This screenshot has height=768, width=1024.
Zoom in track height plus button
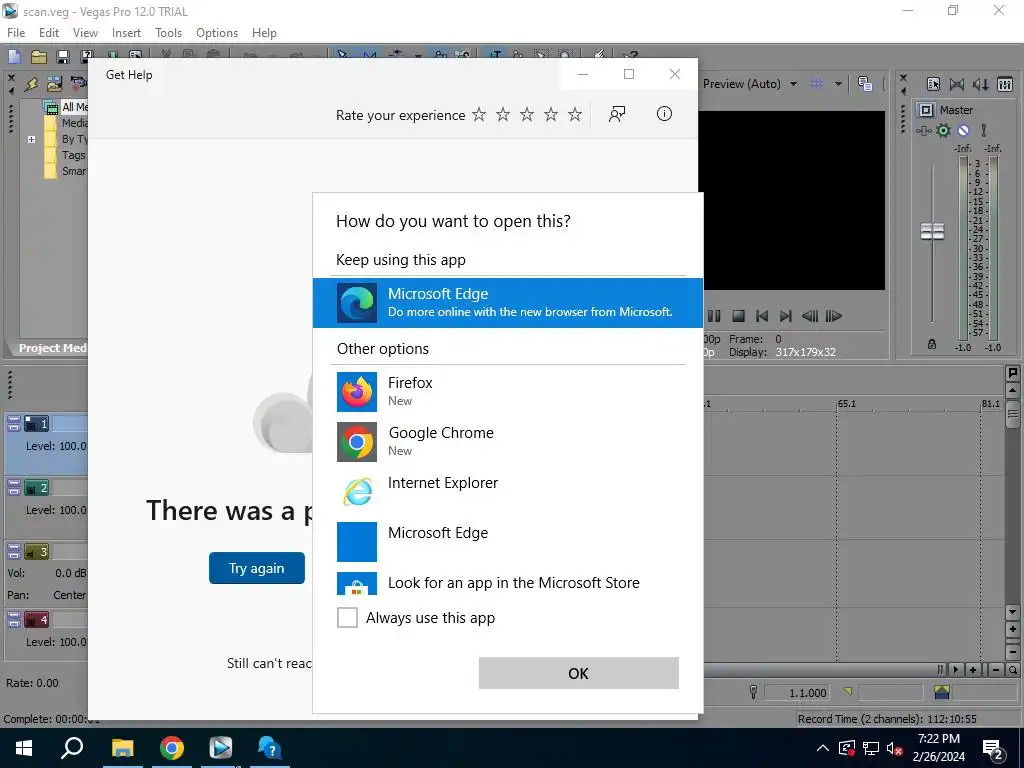tap(1013, 630)
